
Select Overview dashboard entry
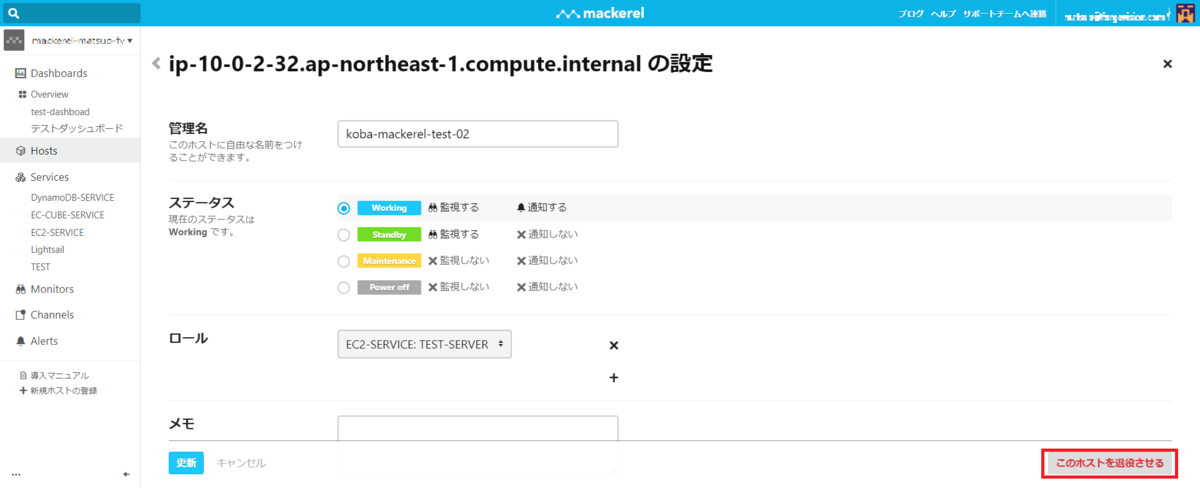[x=49, y=94]
